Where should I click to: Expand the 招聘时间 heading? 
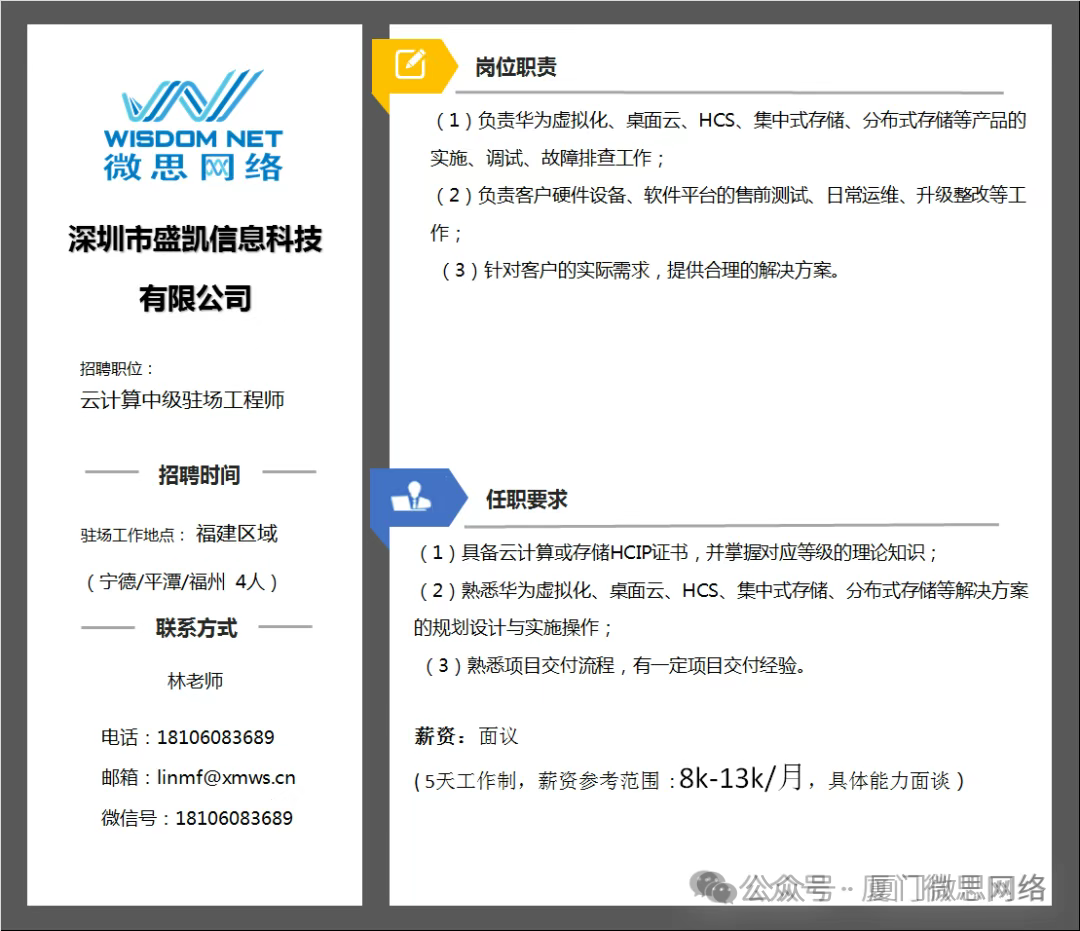[197, 475]
